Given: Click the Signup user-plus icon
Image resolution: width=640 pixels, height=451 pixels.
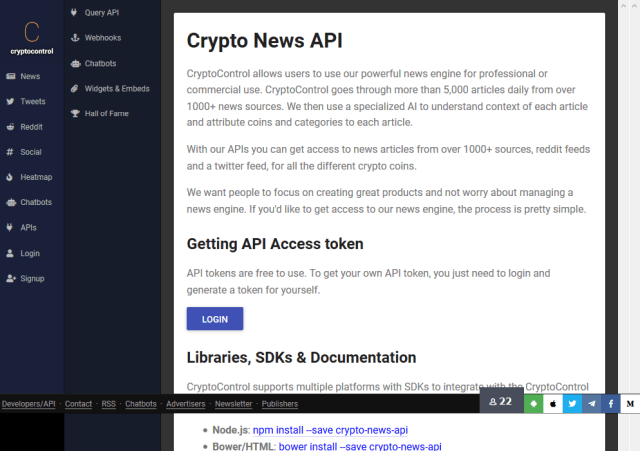Looking at the screenshot, I should pyautogui.click(x=11, y=279).
